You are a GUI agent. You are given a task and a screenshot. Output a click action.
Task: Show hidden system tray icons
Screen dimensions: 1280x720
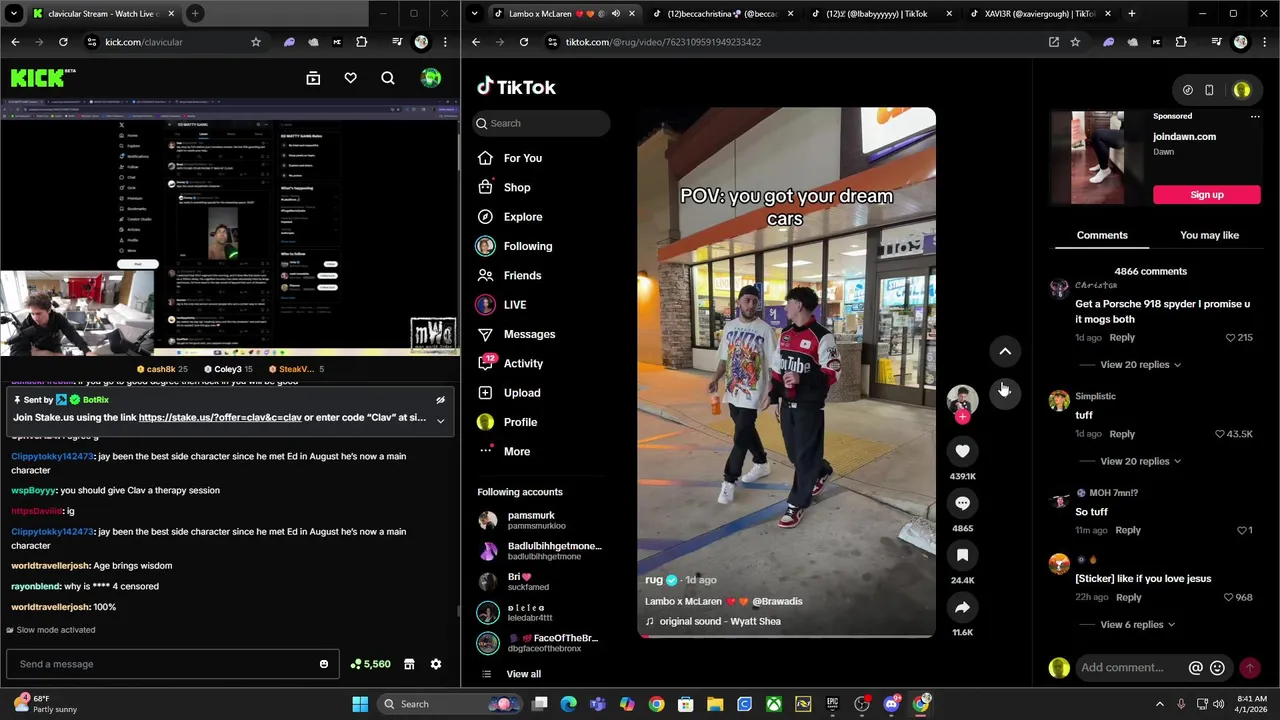point(1160,704)
